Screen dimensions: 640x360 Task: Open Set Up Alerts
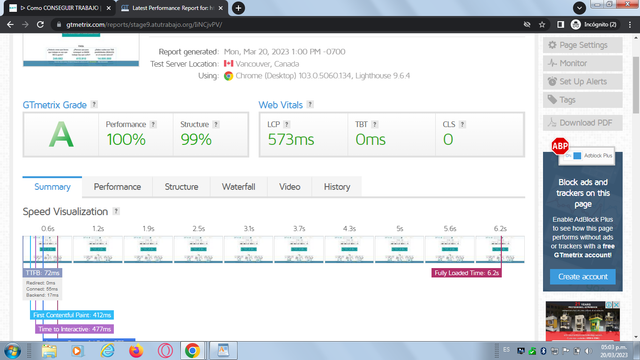(582, 82)
